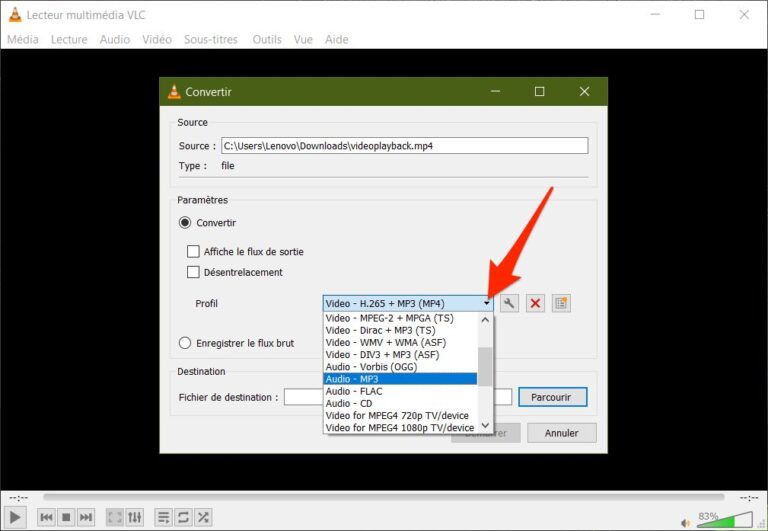Pick Video for MPEG4 1080p TV/device
This screenshot has width=768, height=531.
[400, 428]
